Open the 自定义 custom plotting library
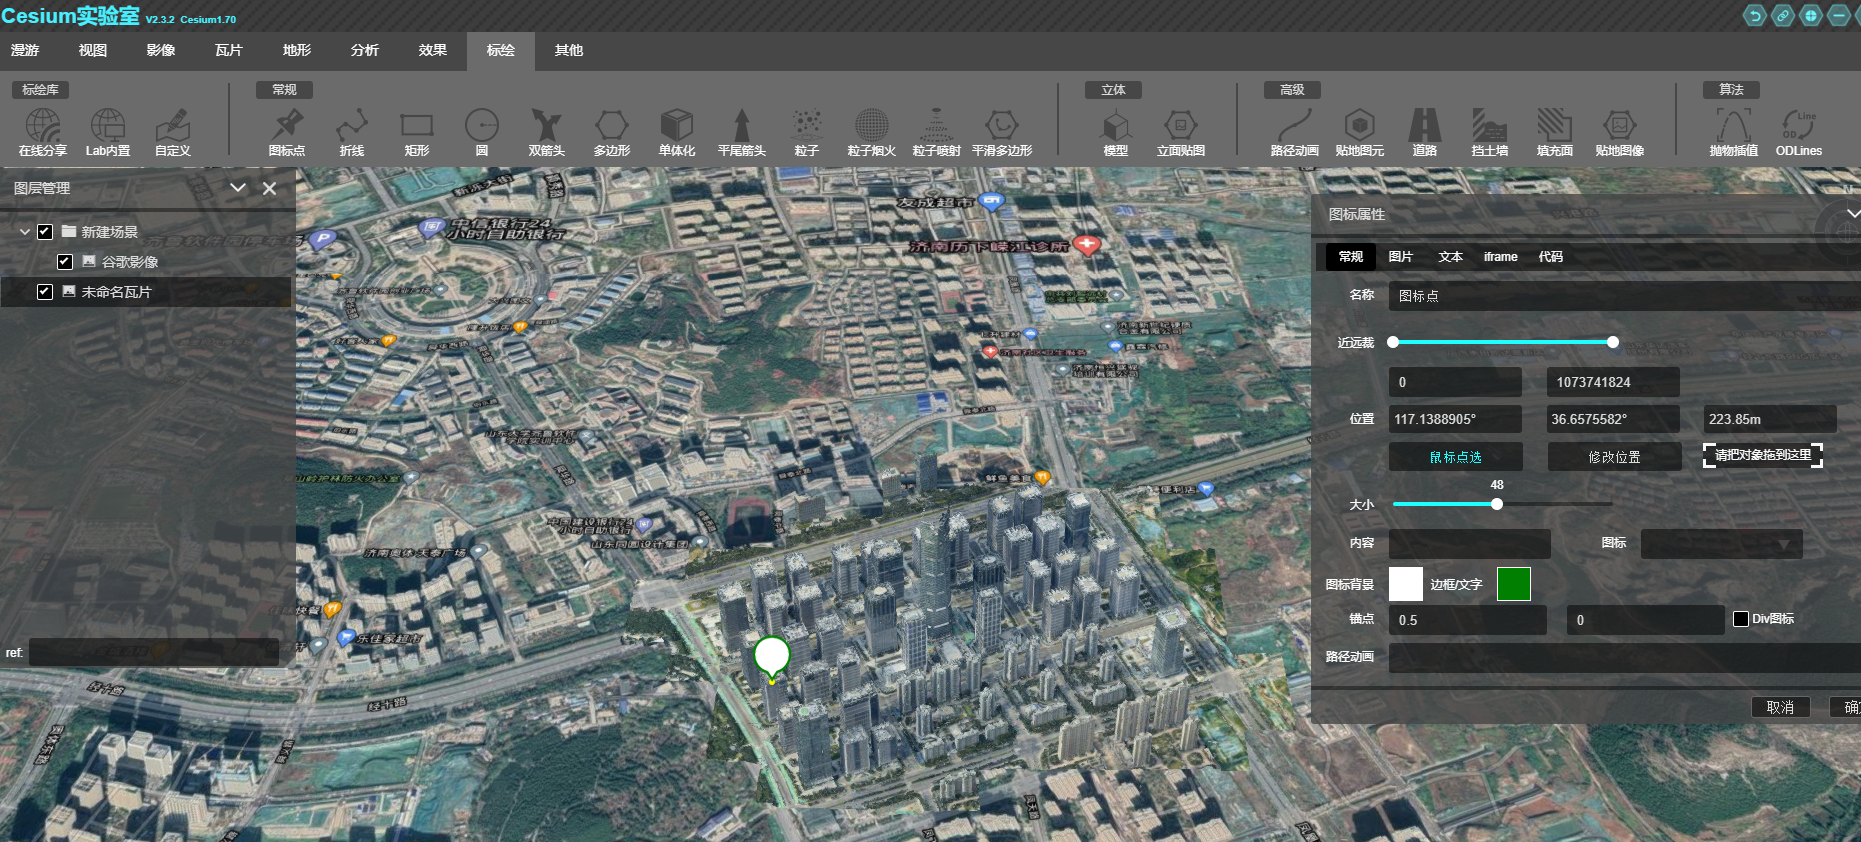Screen dimensions: 1861x842 [x=172, y=133]
